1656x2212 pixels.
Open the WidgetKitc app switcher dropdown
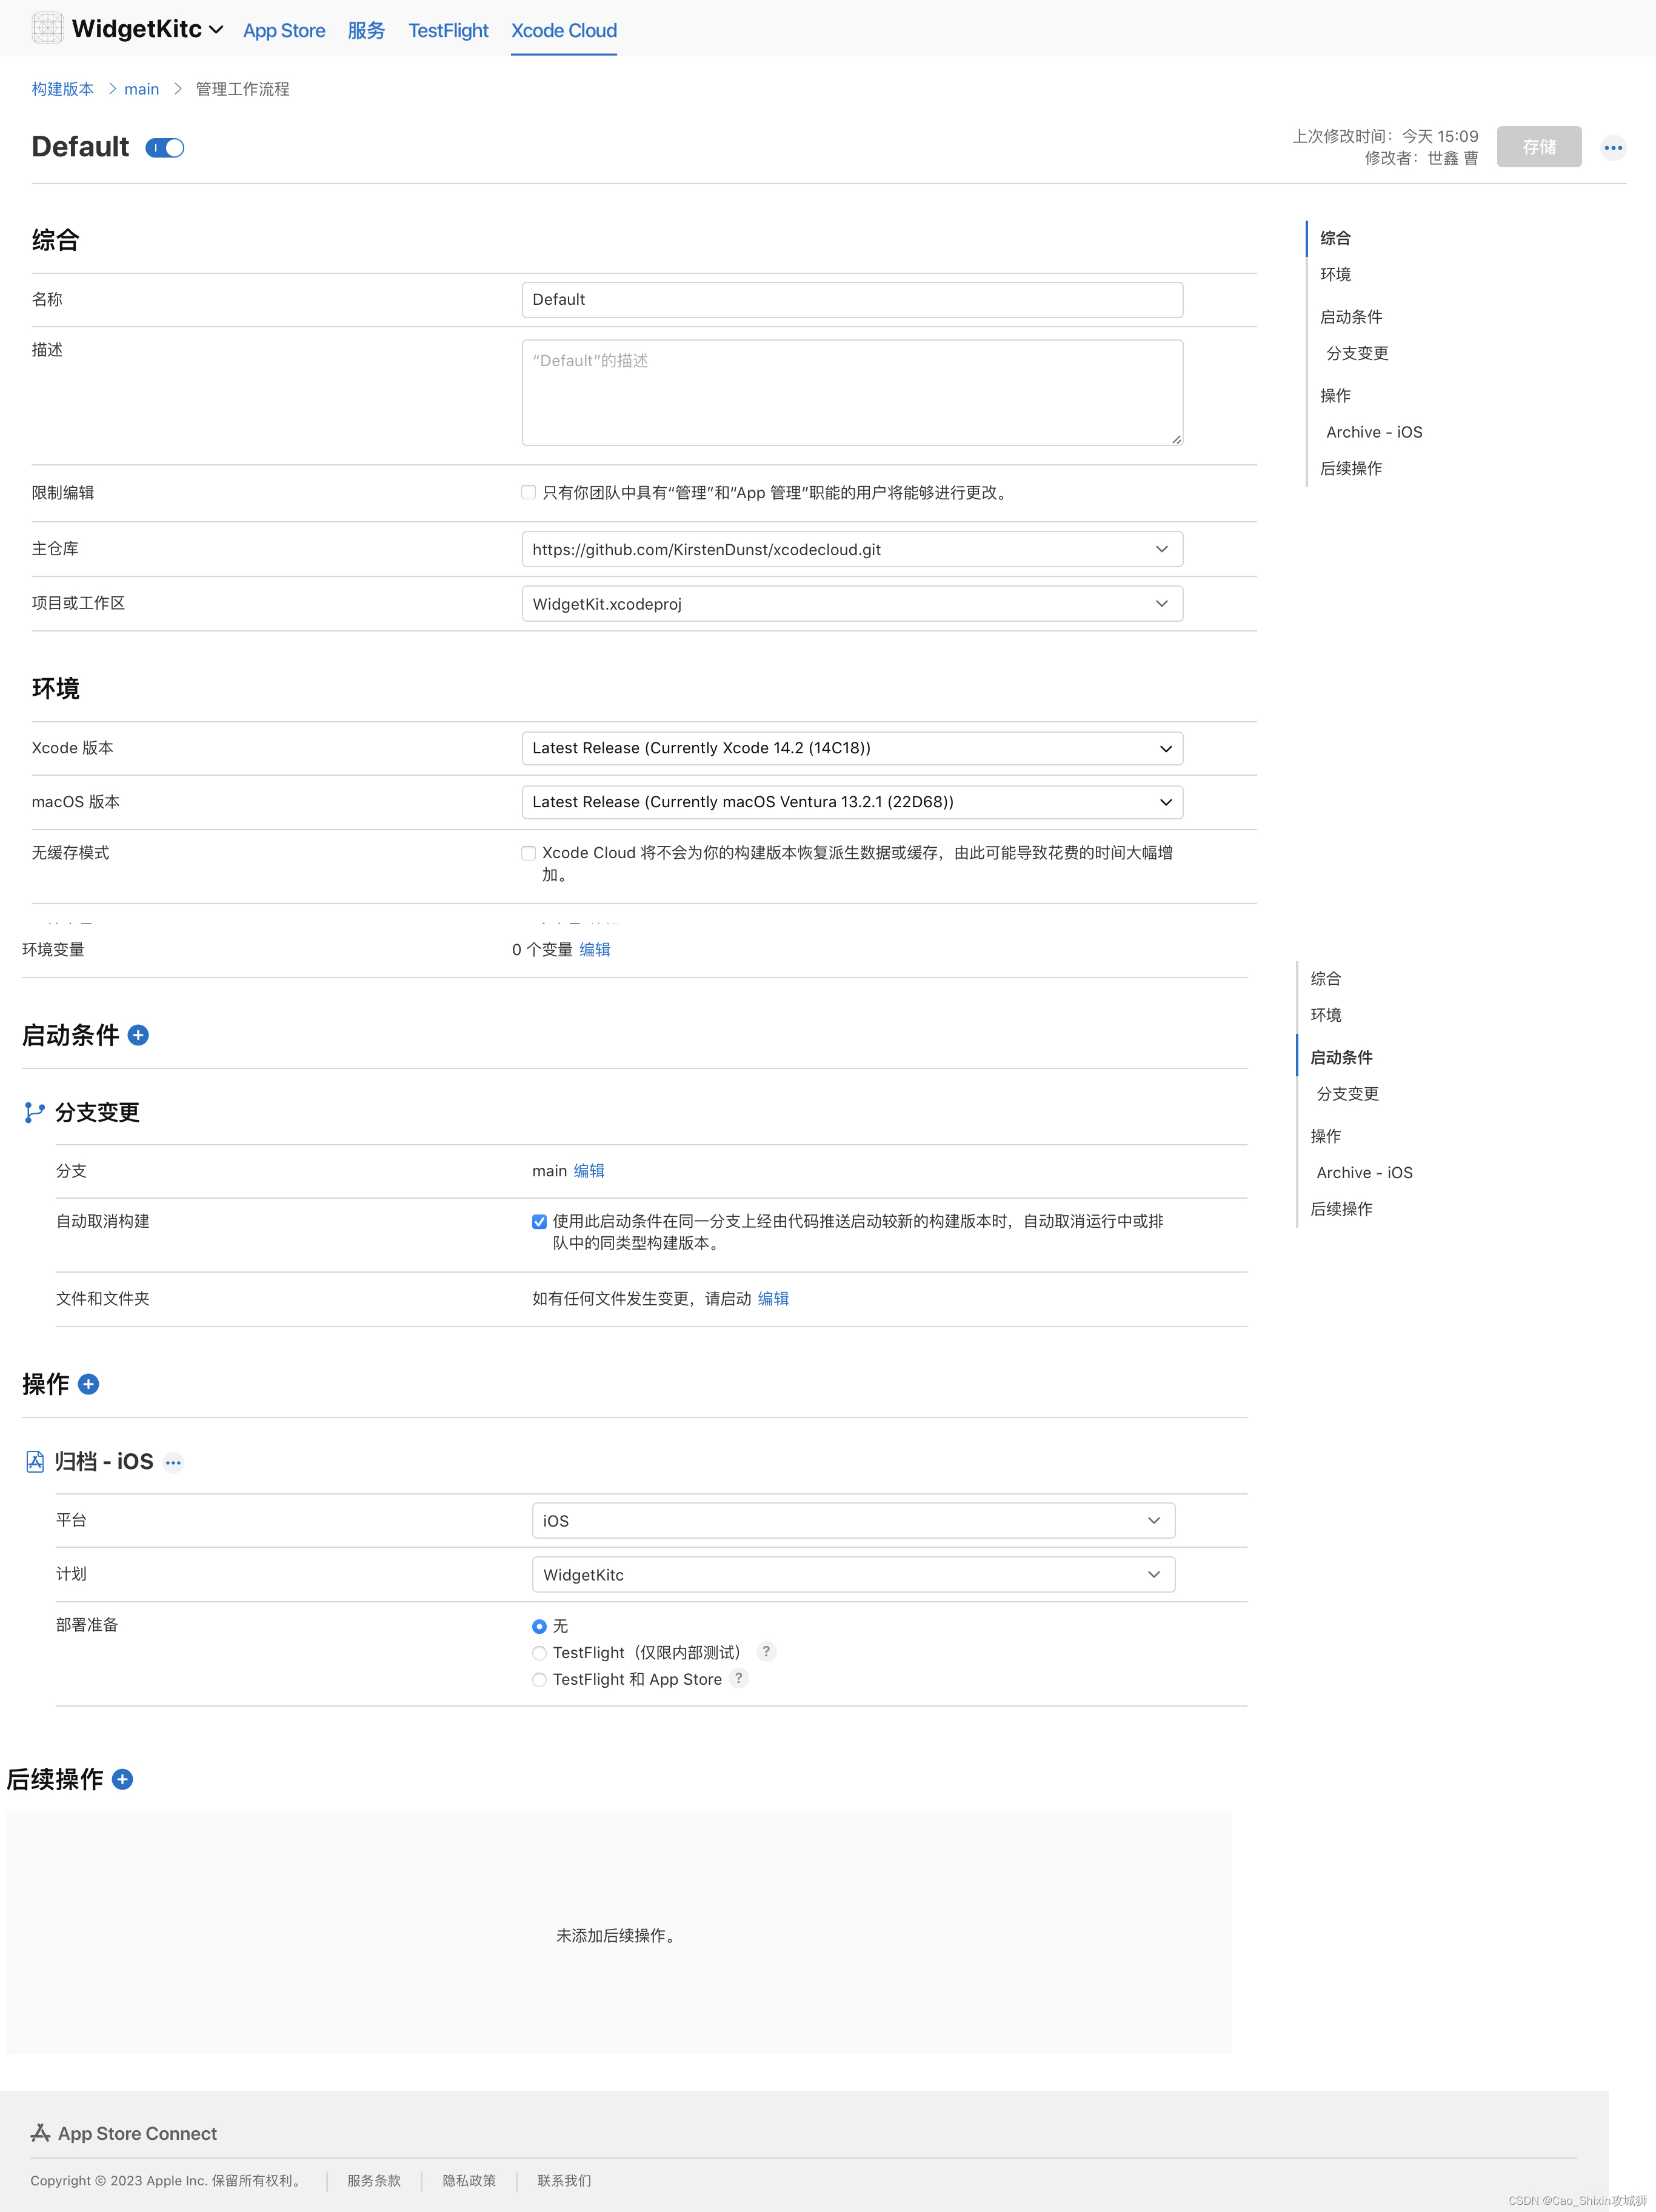(147, 29)
